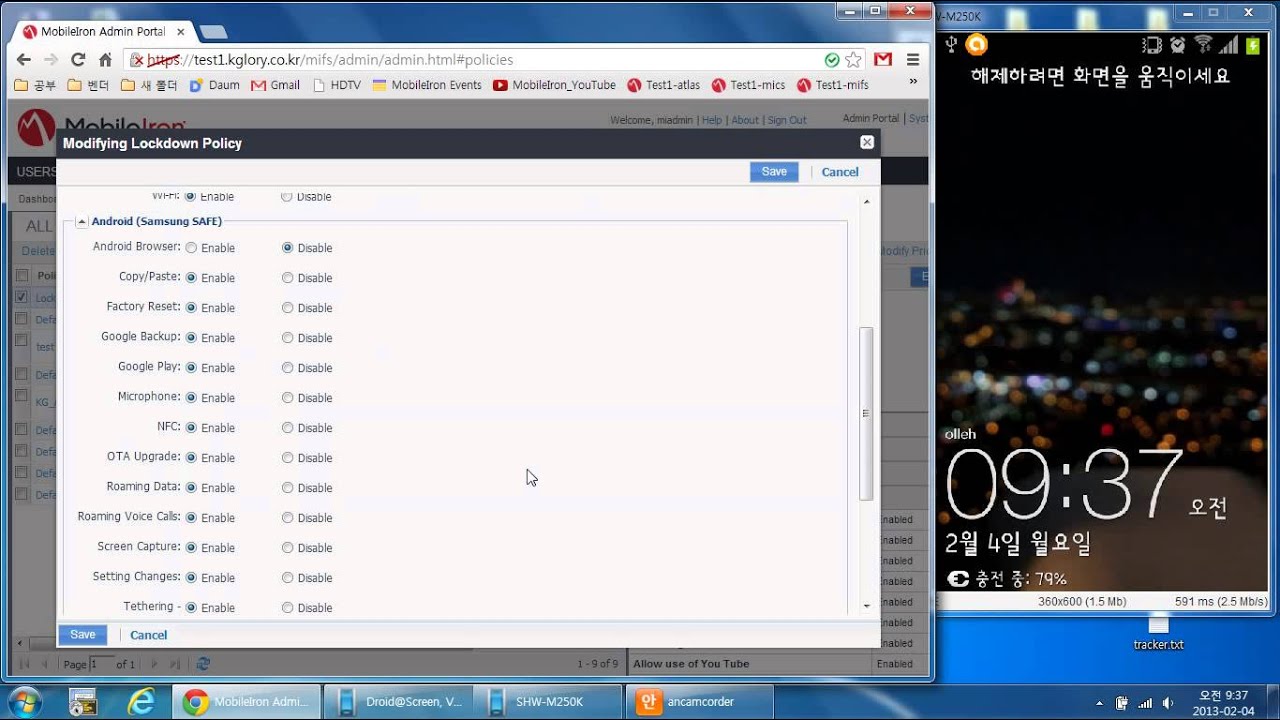The width and height of the screenshot is (1280, 720).
Task: Switch to Droid@Screen taskbar window
Action: coord(398,702)
